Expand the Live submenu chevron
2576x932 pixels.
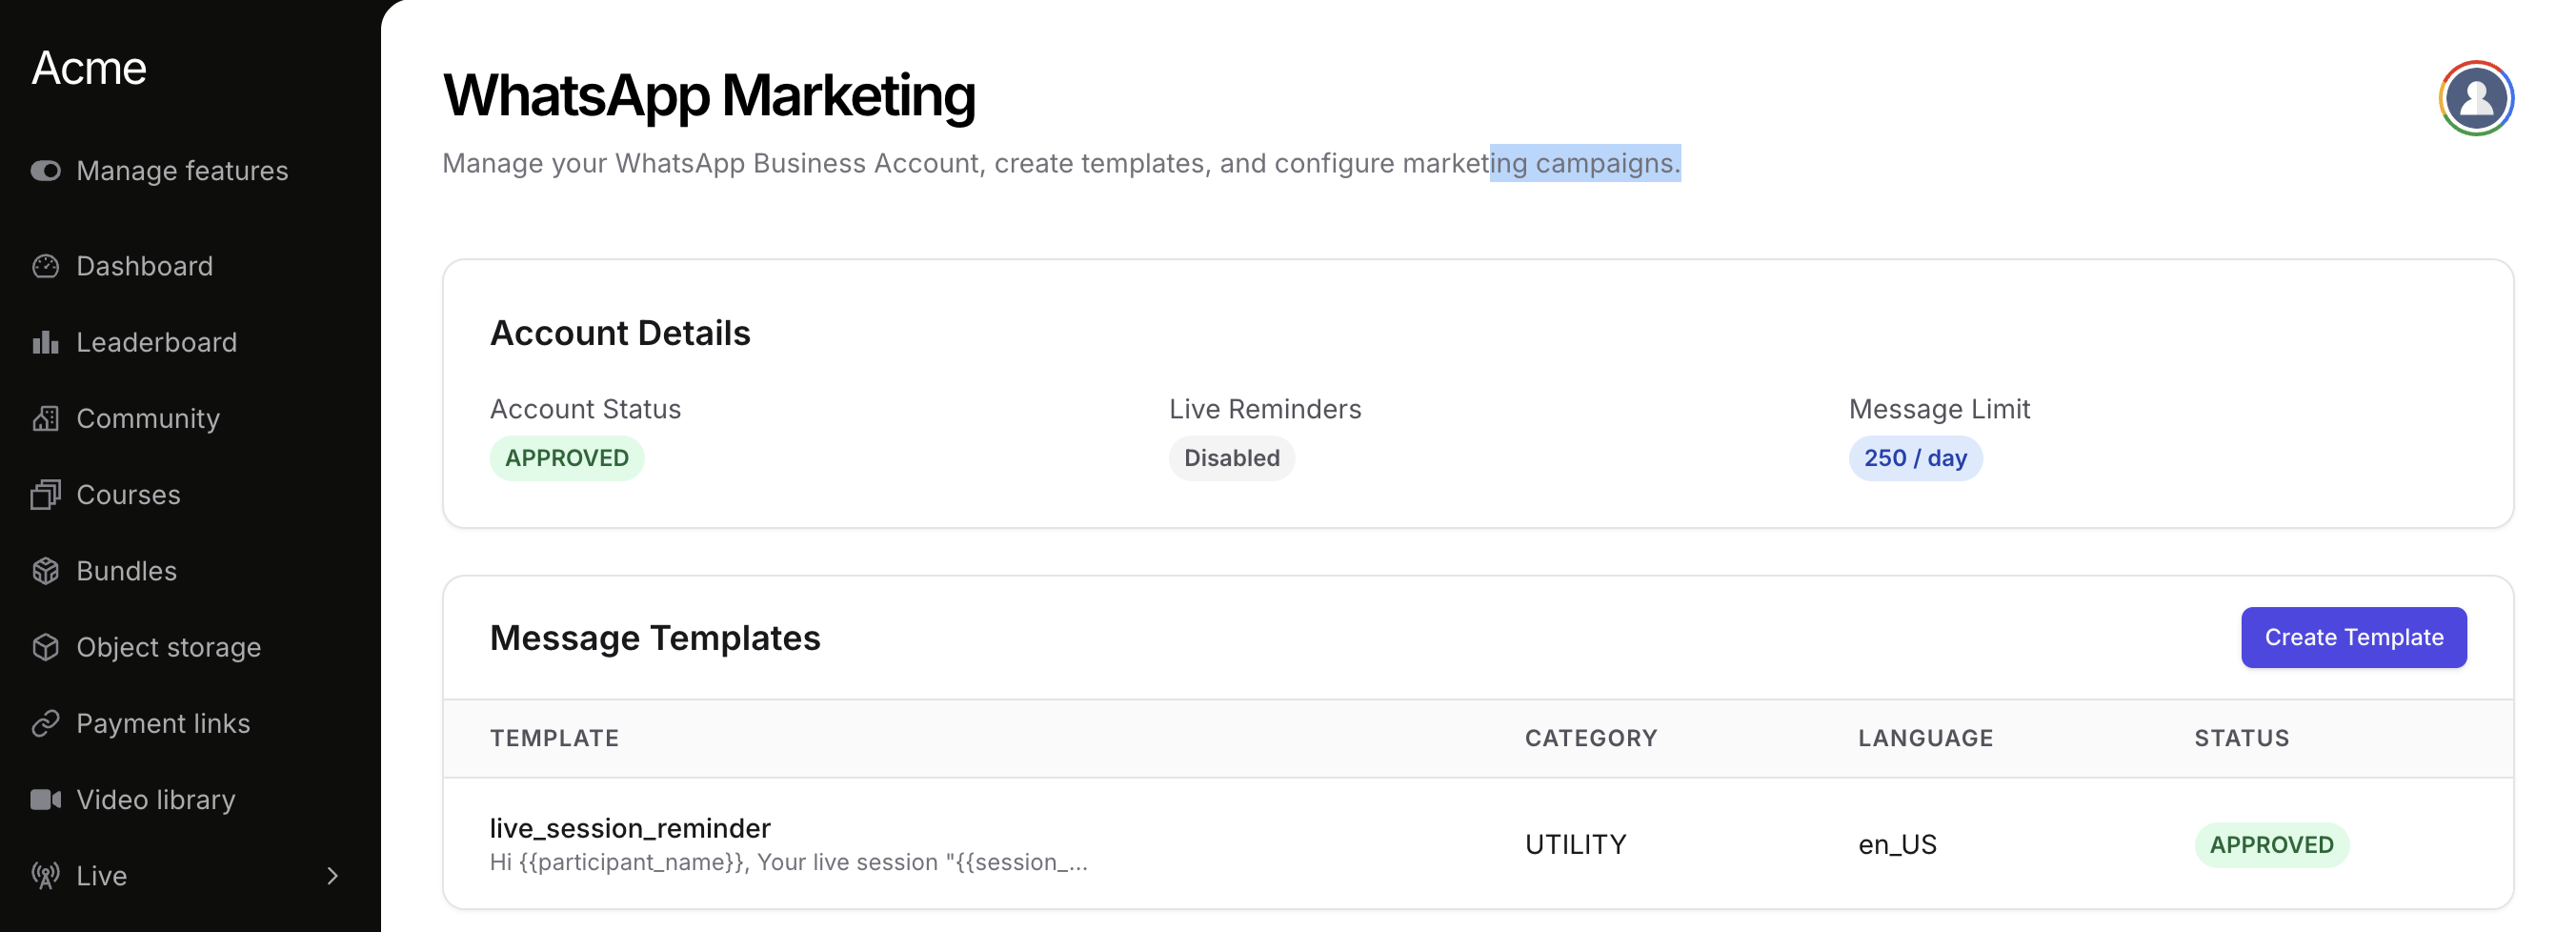point(333,876)
